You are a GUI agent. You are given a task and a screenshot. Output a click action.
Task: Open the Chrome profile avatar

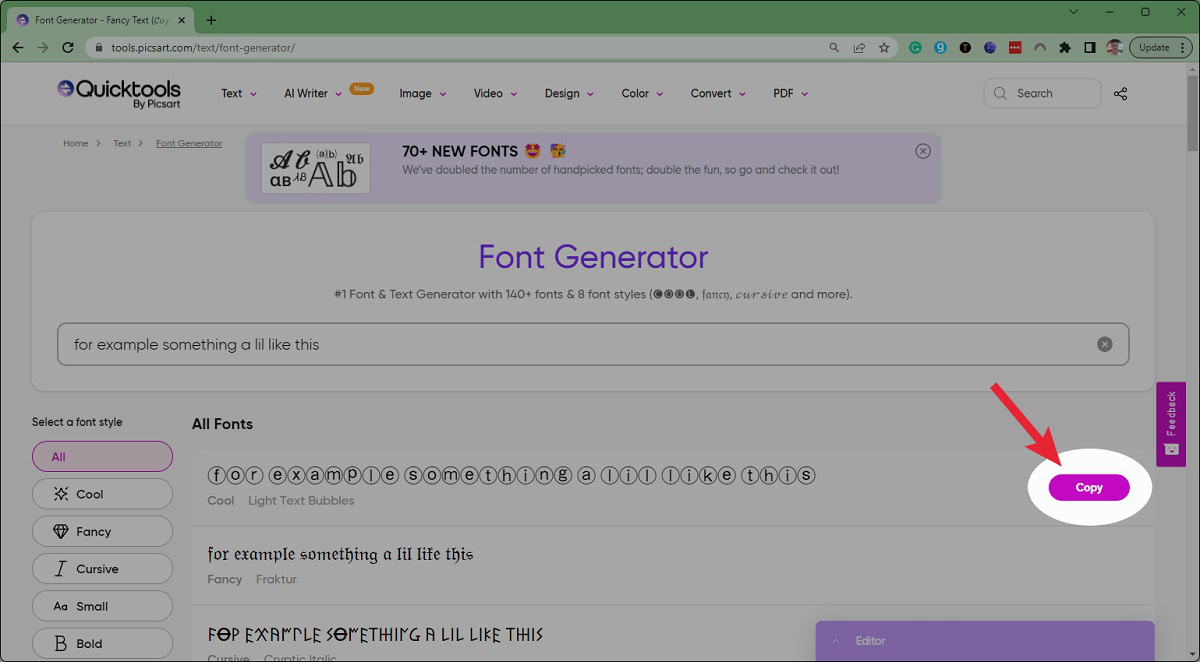(1115, 47)
